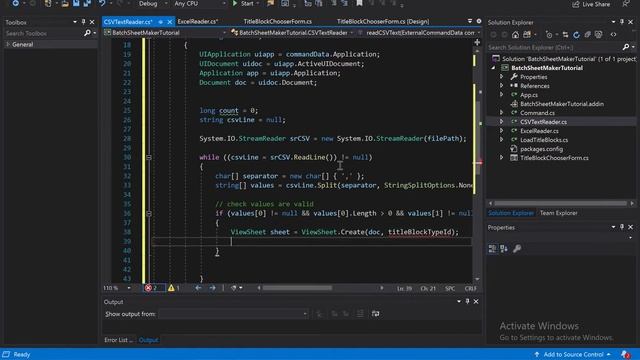Select Command.cs in Solution Explorer

tap(537, 113)
